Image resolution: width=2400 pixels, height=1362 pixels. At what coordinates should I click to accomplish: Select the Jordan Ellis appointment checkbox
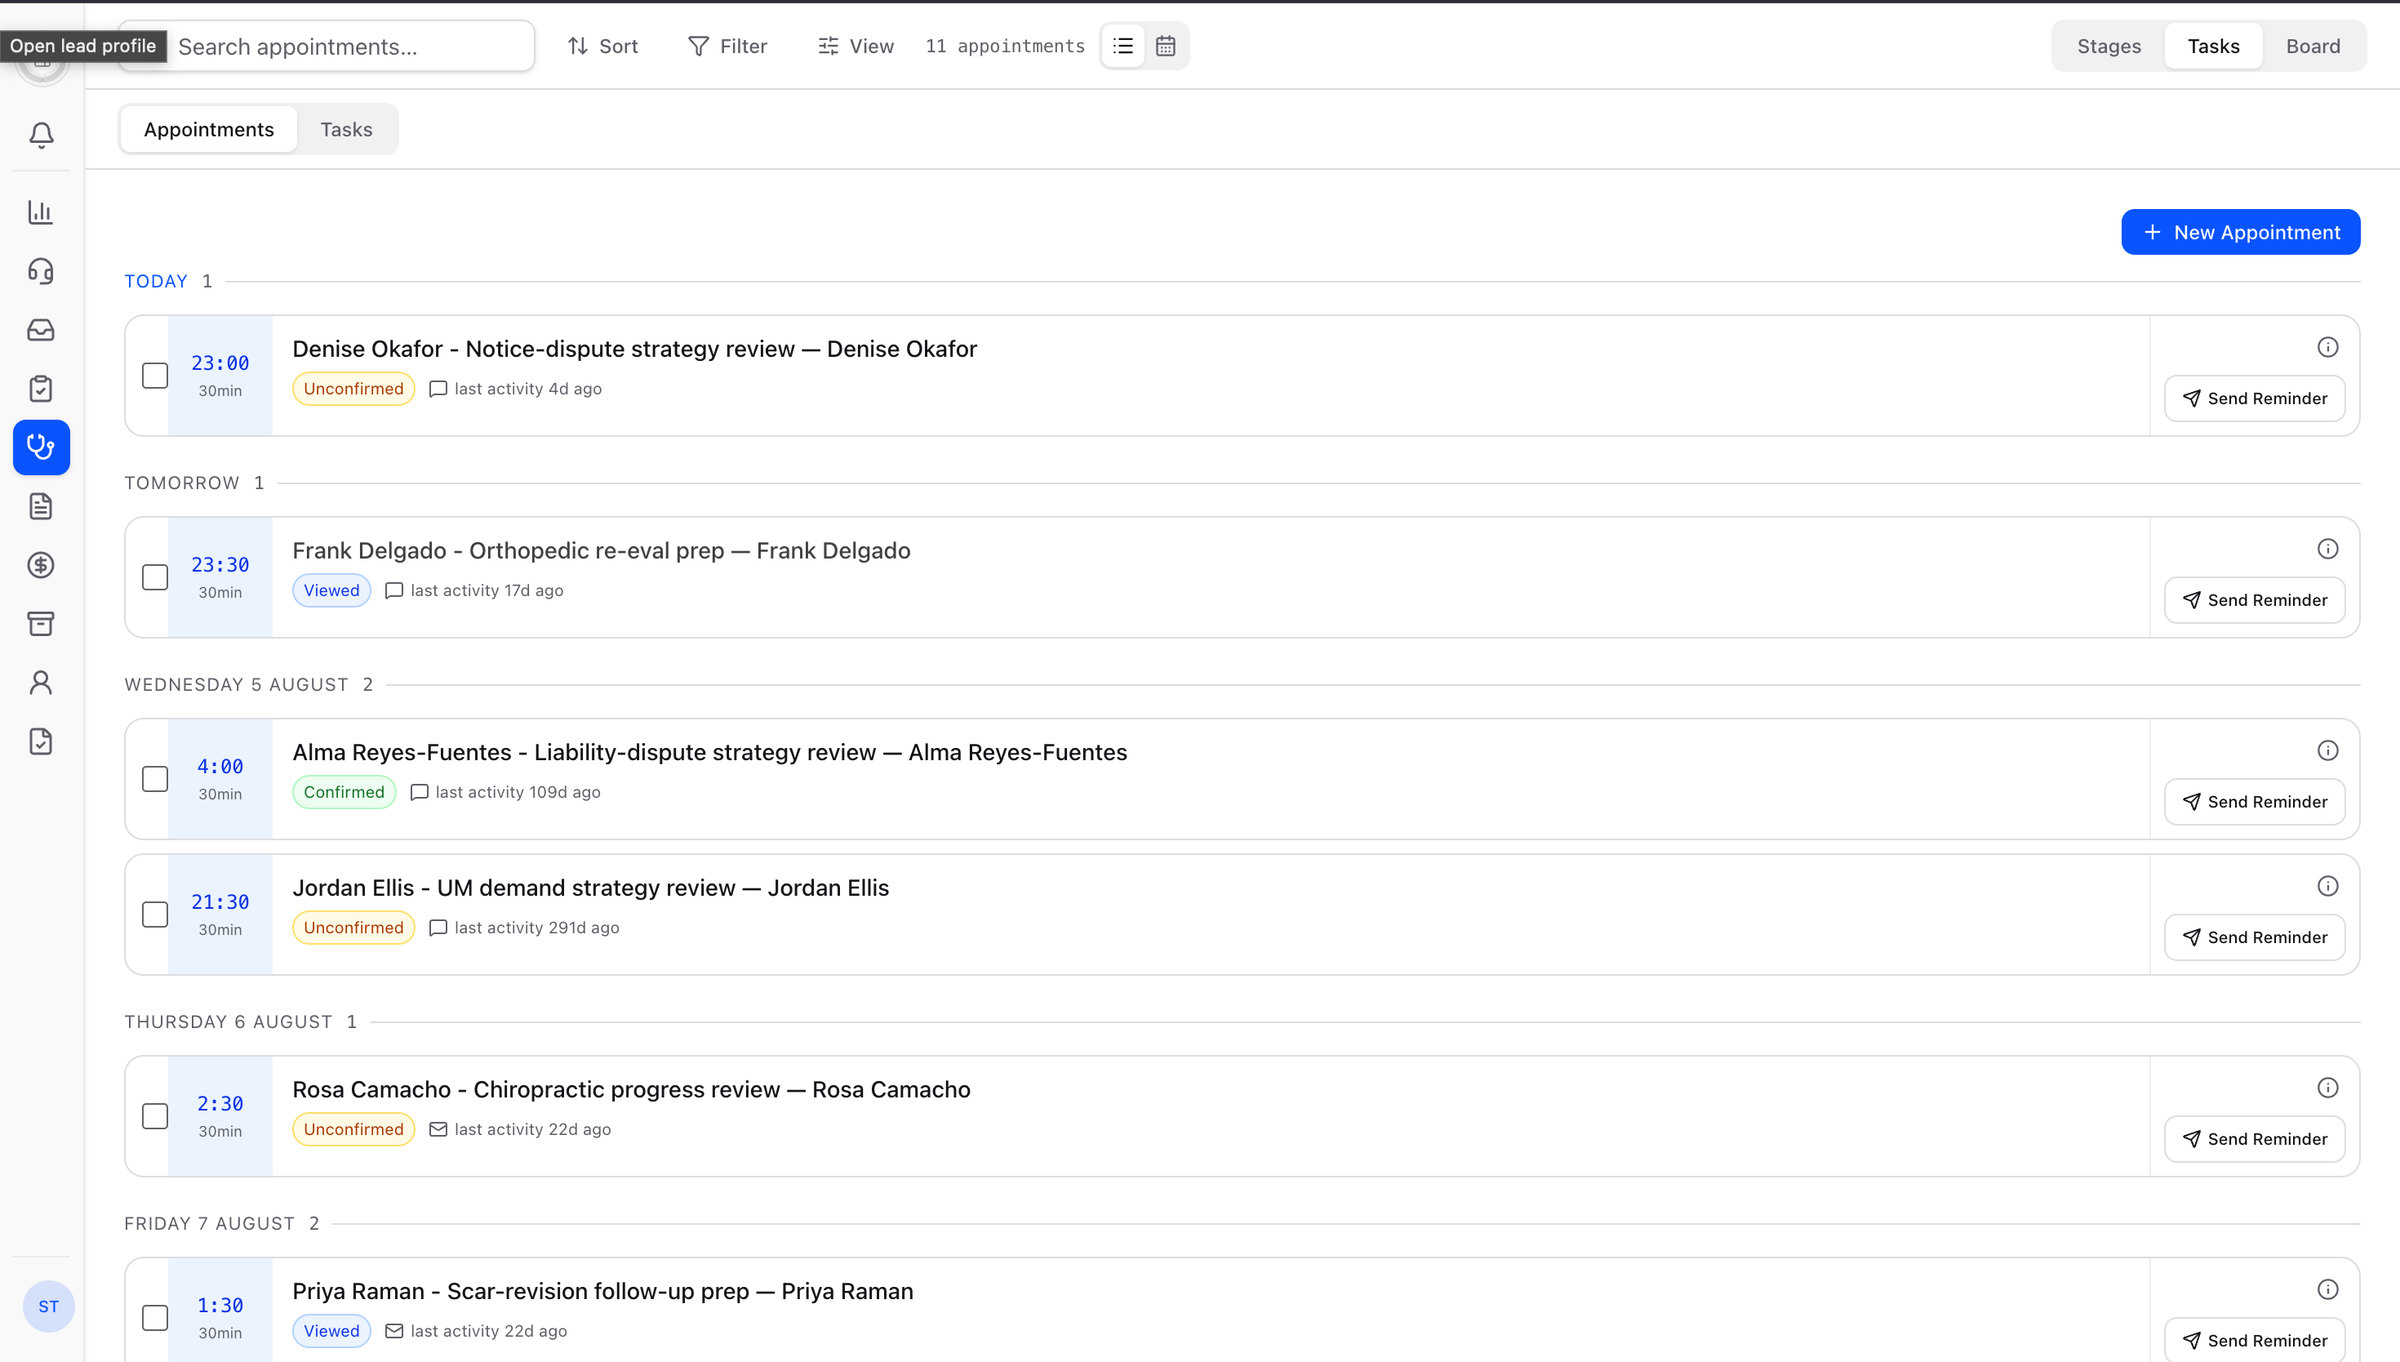(155, 915)
